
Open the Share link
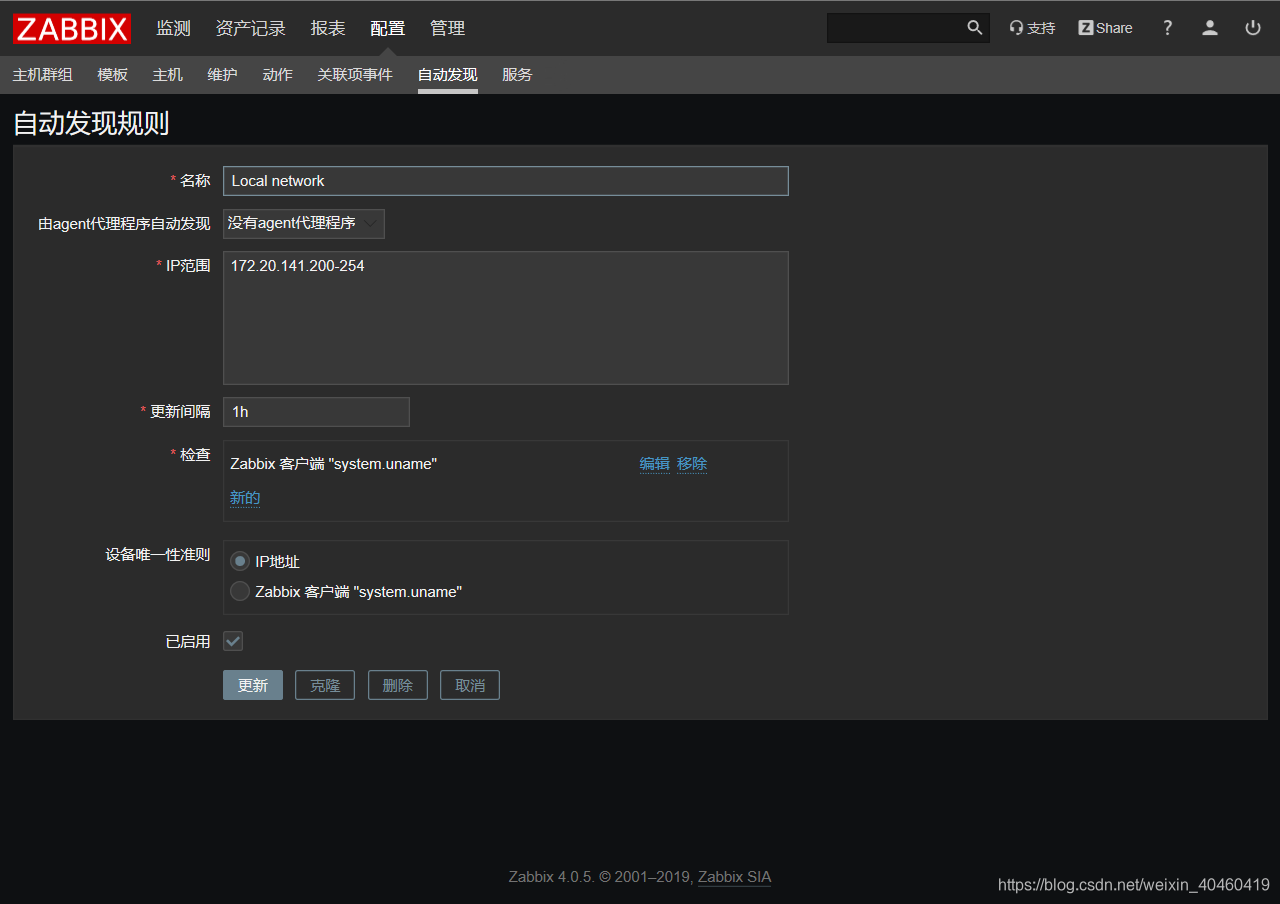click(x=1105, y=28)
